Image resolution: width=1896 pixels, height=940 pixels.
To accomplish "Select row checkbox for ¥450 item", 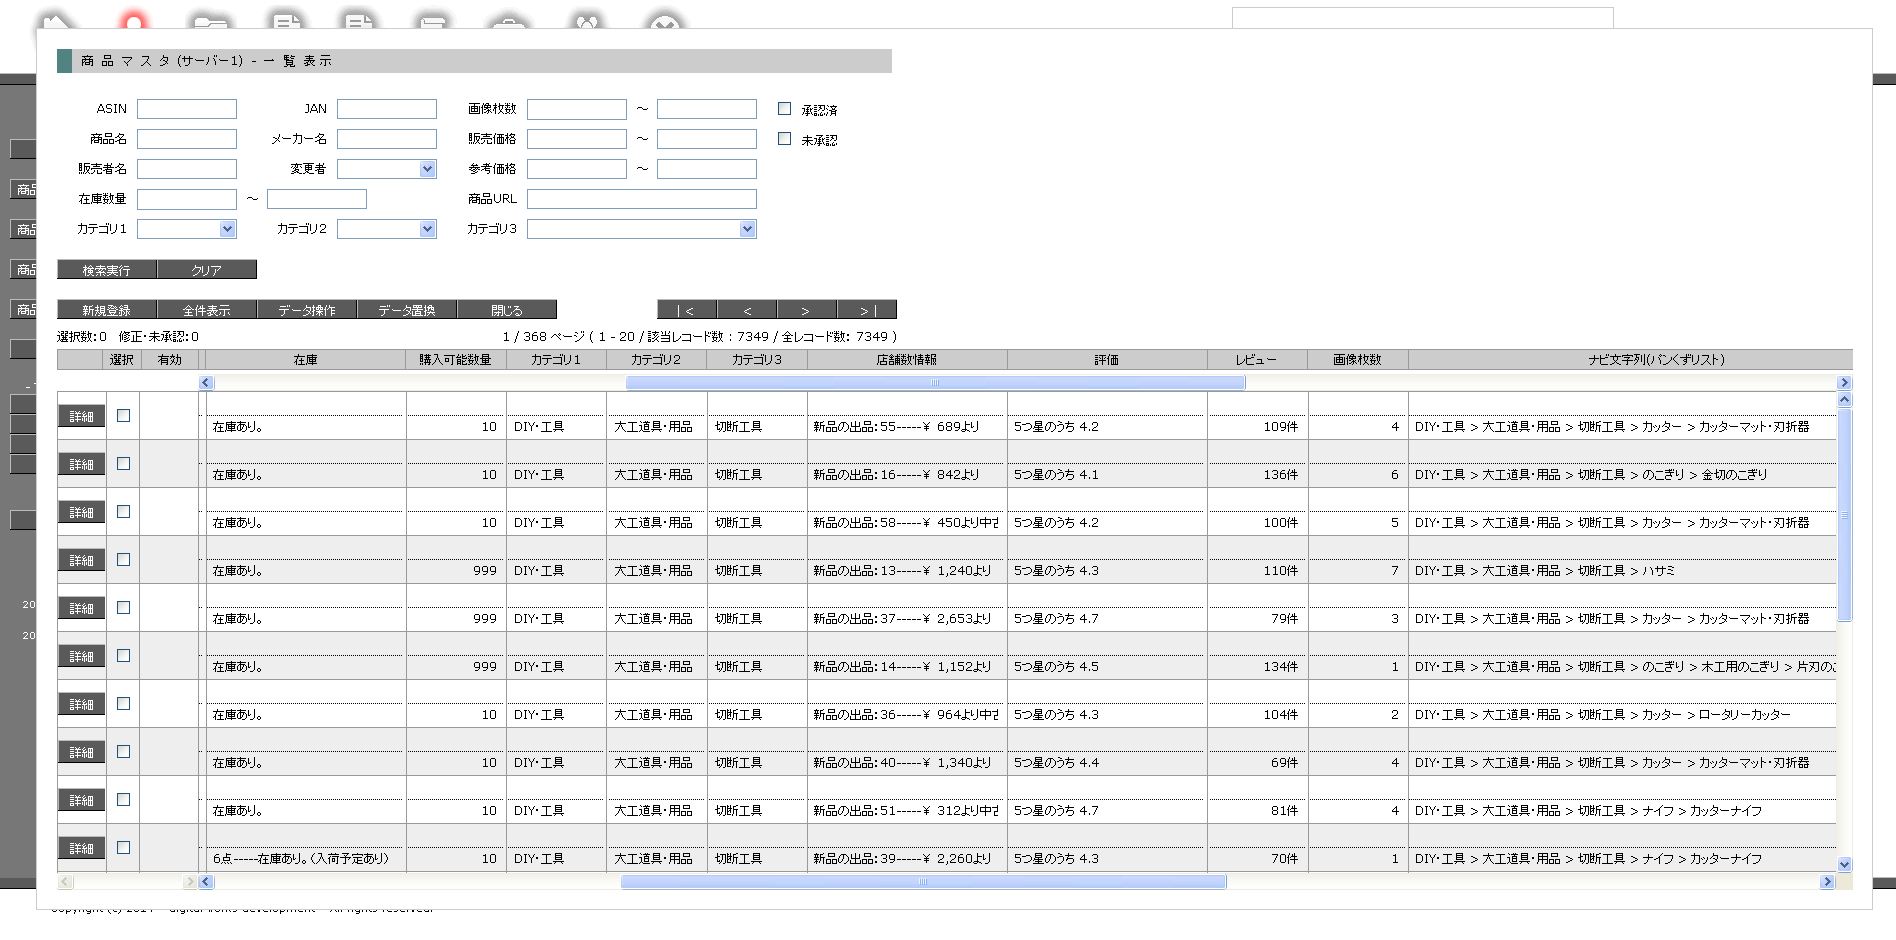I will tap(123, 511).
